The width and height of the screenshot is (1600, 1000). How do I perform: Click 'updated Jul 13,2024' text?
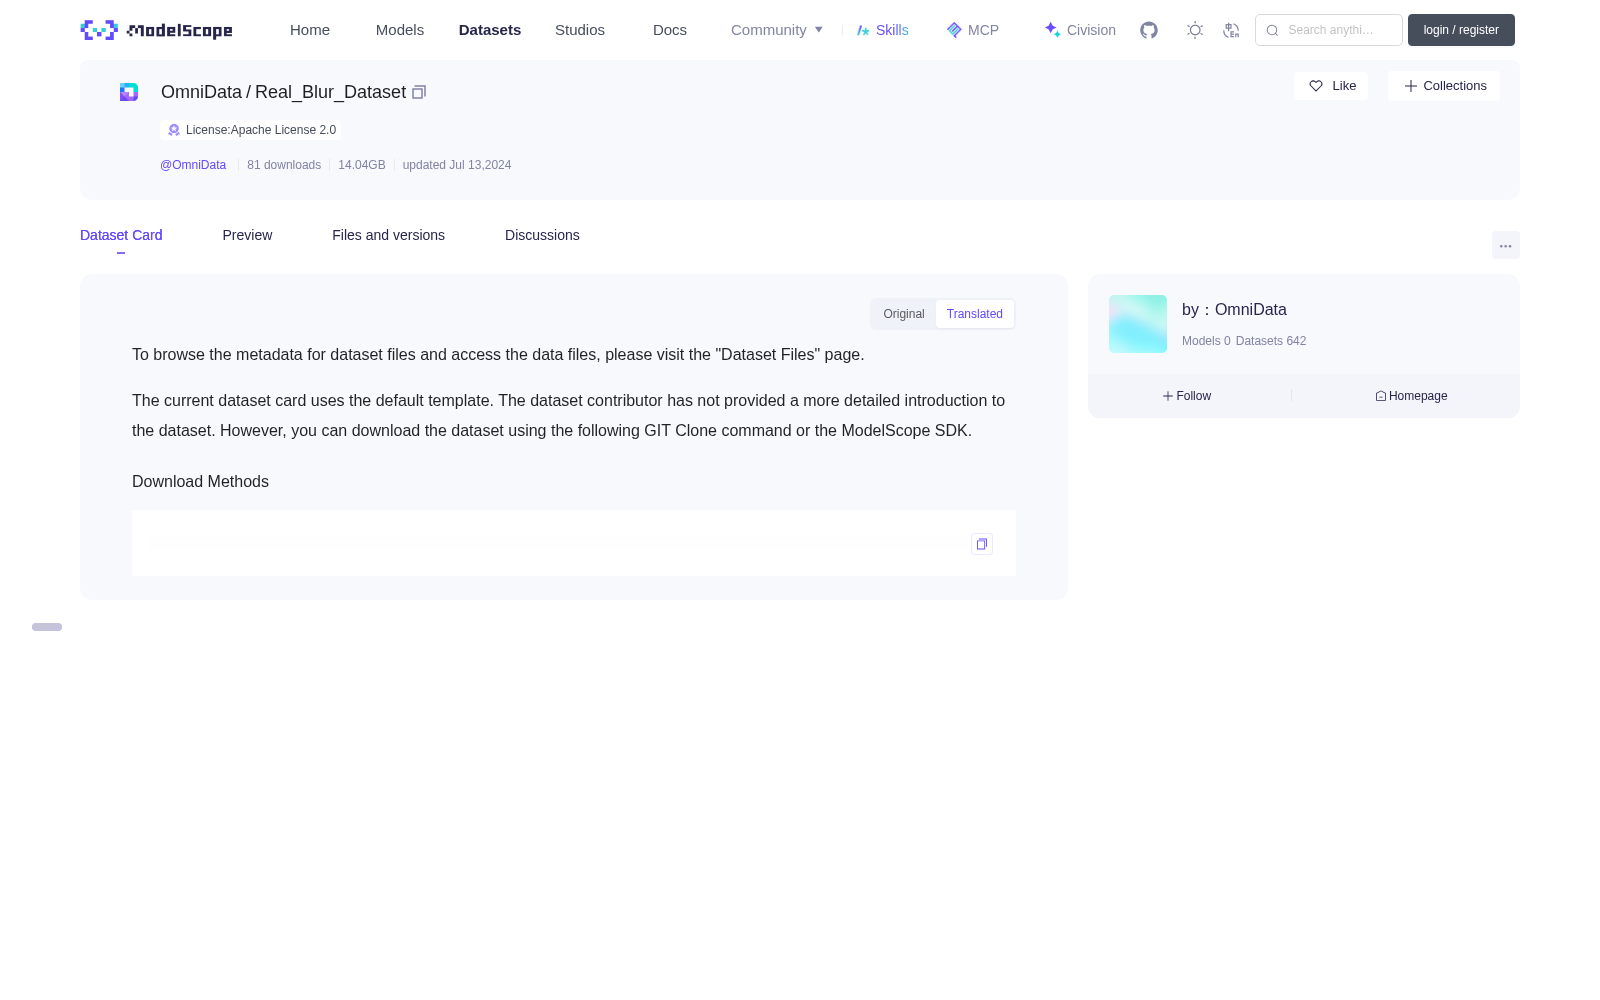(x=457, y=165)
